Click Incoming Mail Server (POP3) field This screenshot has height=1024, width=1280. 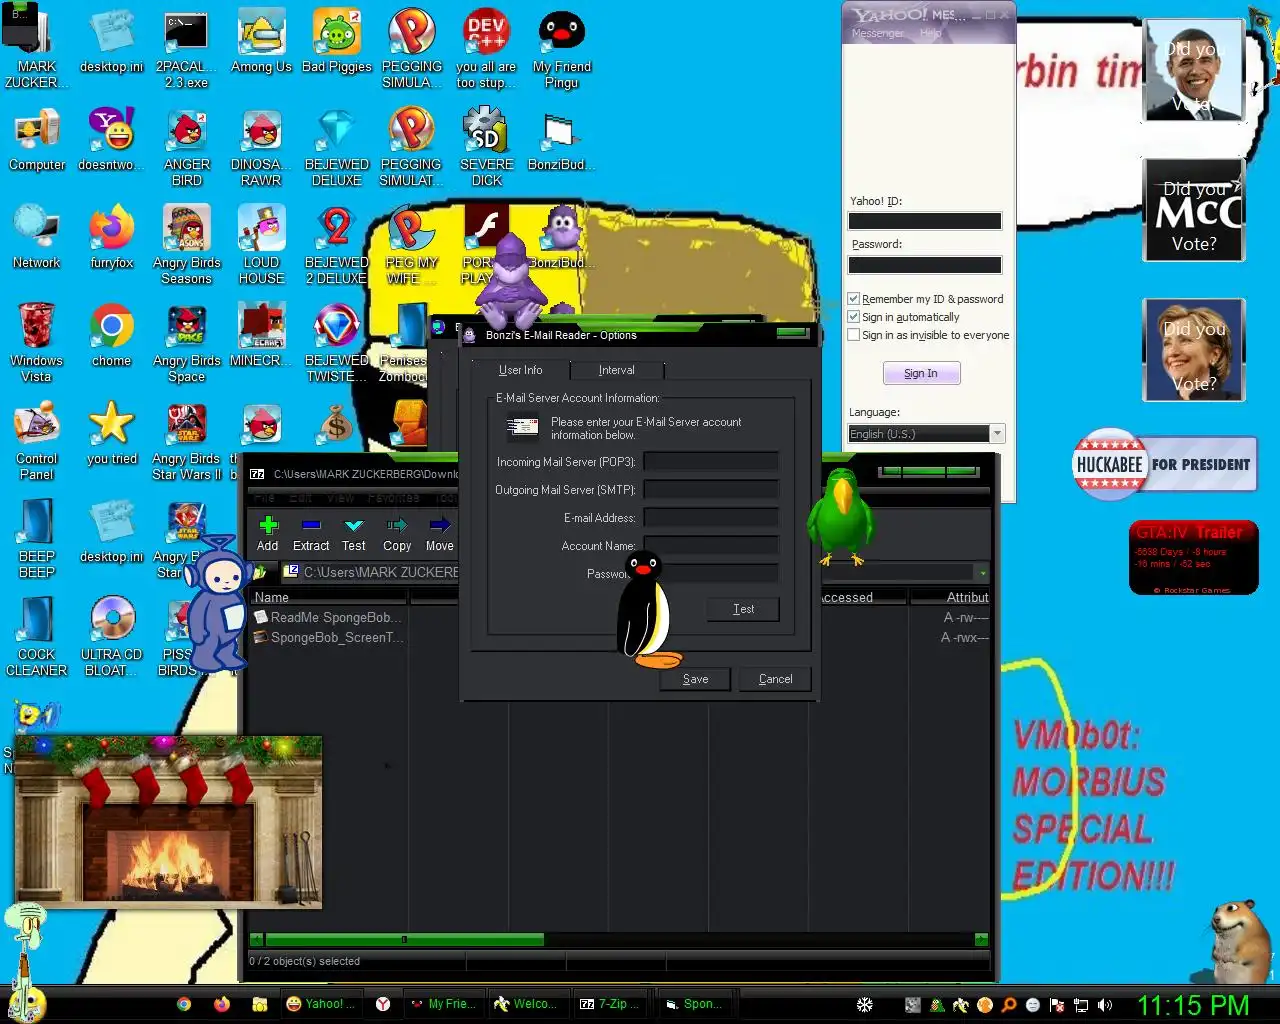pos(711,462)
